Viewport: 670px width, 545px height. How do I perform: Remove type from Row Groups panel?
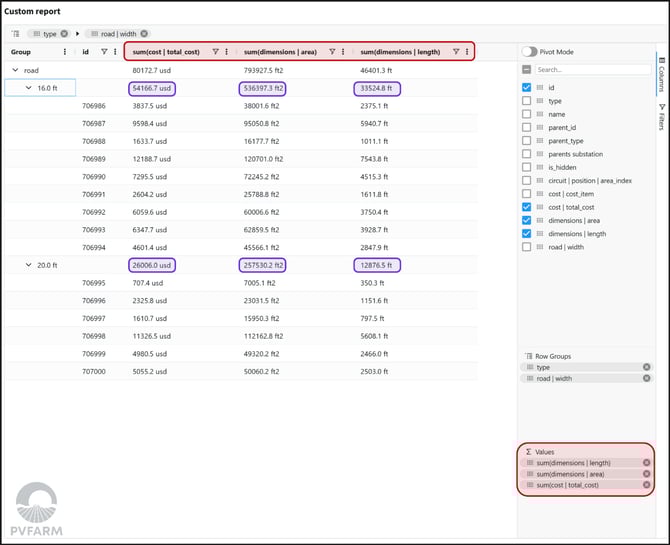(x=647, y=367)
